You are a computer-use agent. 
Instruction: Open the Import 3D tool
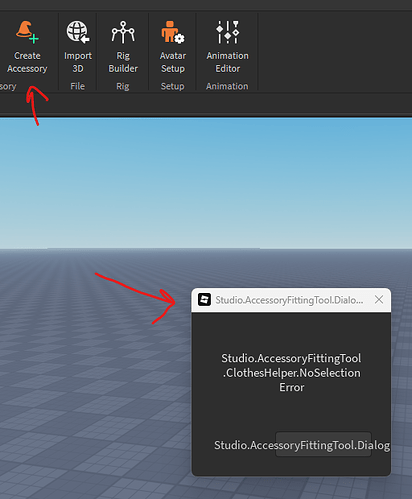(78, 47)
